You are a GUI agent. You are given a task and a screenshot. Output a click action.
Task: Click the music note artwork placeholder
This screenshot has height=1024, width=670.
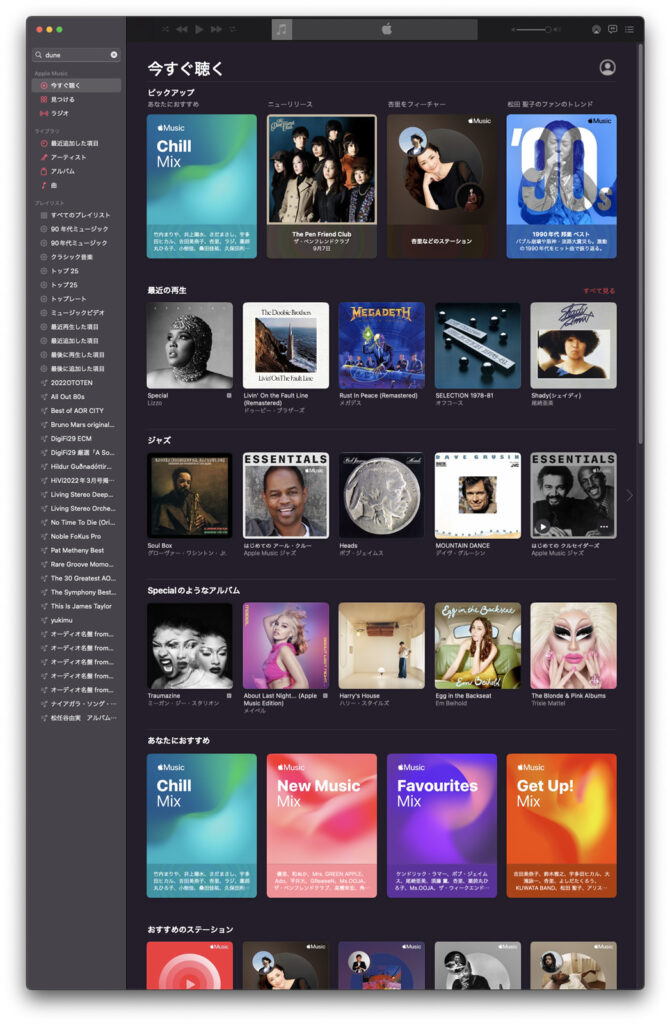[281, 29]
